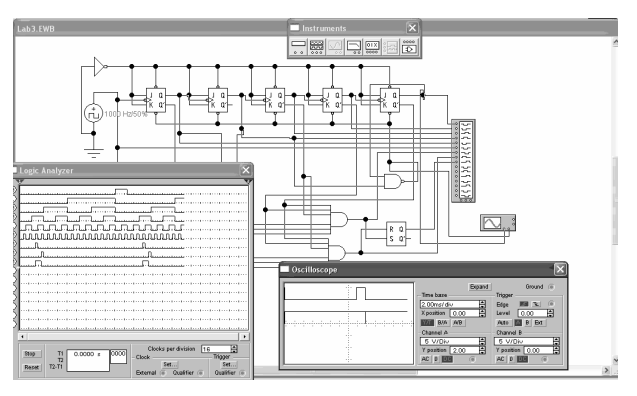Click the Trigger Qualifier terminal in Logic Analyzer
The height and width of the screenshot is (396, 637).
(x=243, y=373)
